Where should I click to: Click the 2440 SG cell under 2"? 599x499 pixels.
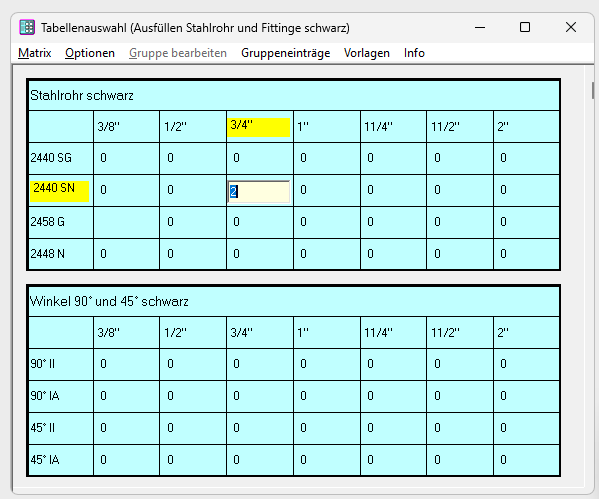pyautogui.click(x=526, y=158)
